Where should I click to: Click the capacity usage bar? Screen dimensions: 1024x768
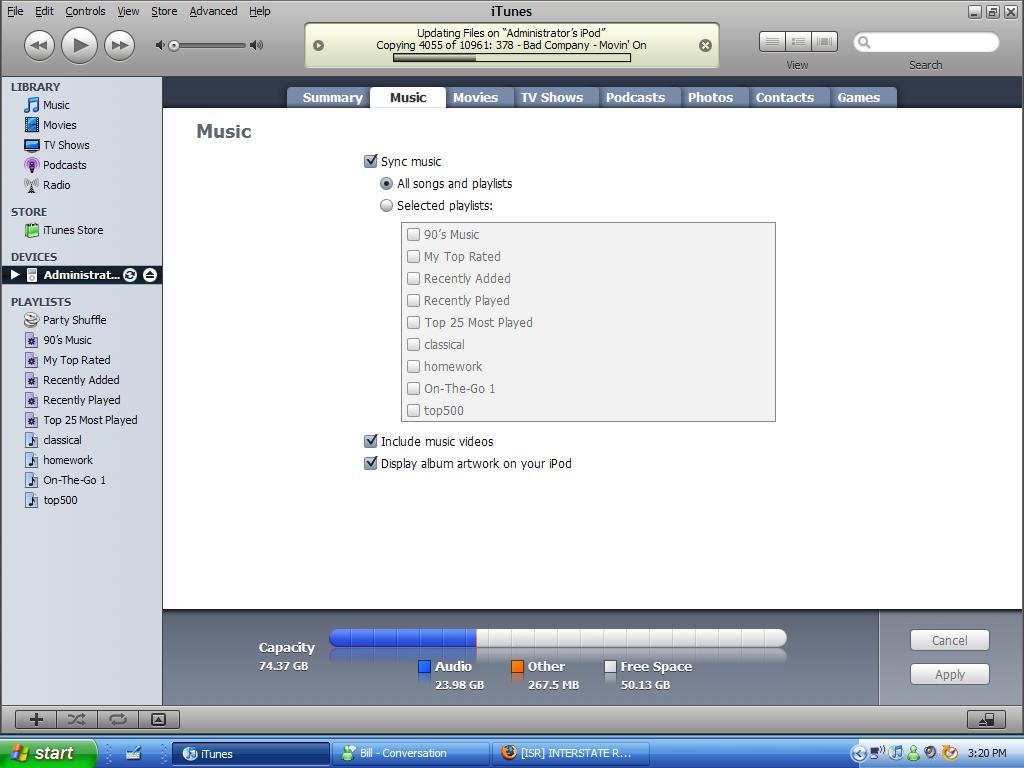click(558, 638)
